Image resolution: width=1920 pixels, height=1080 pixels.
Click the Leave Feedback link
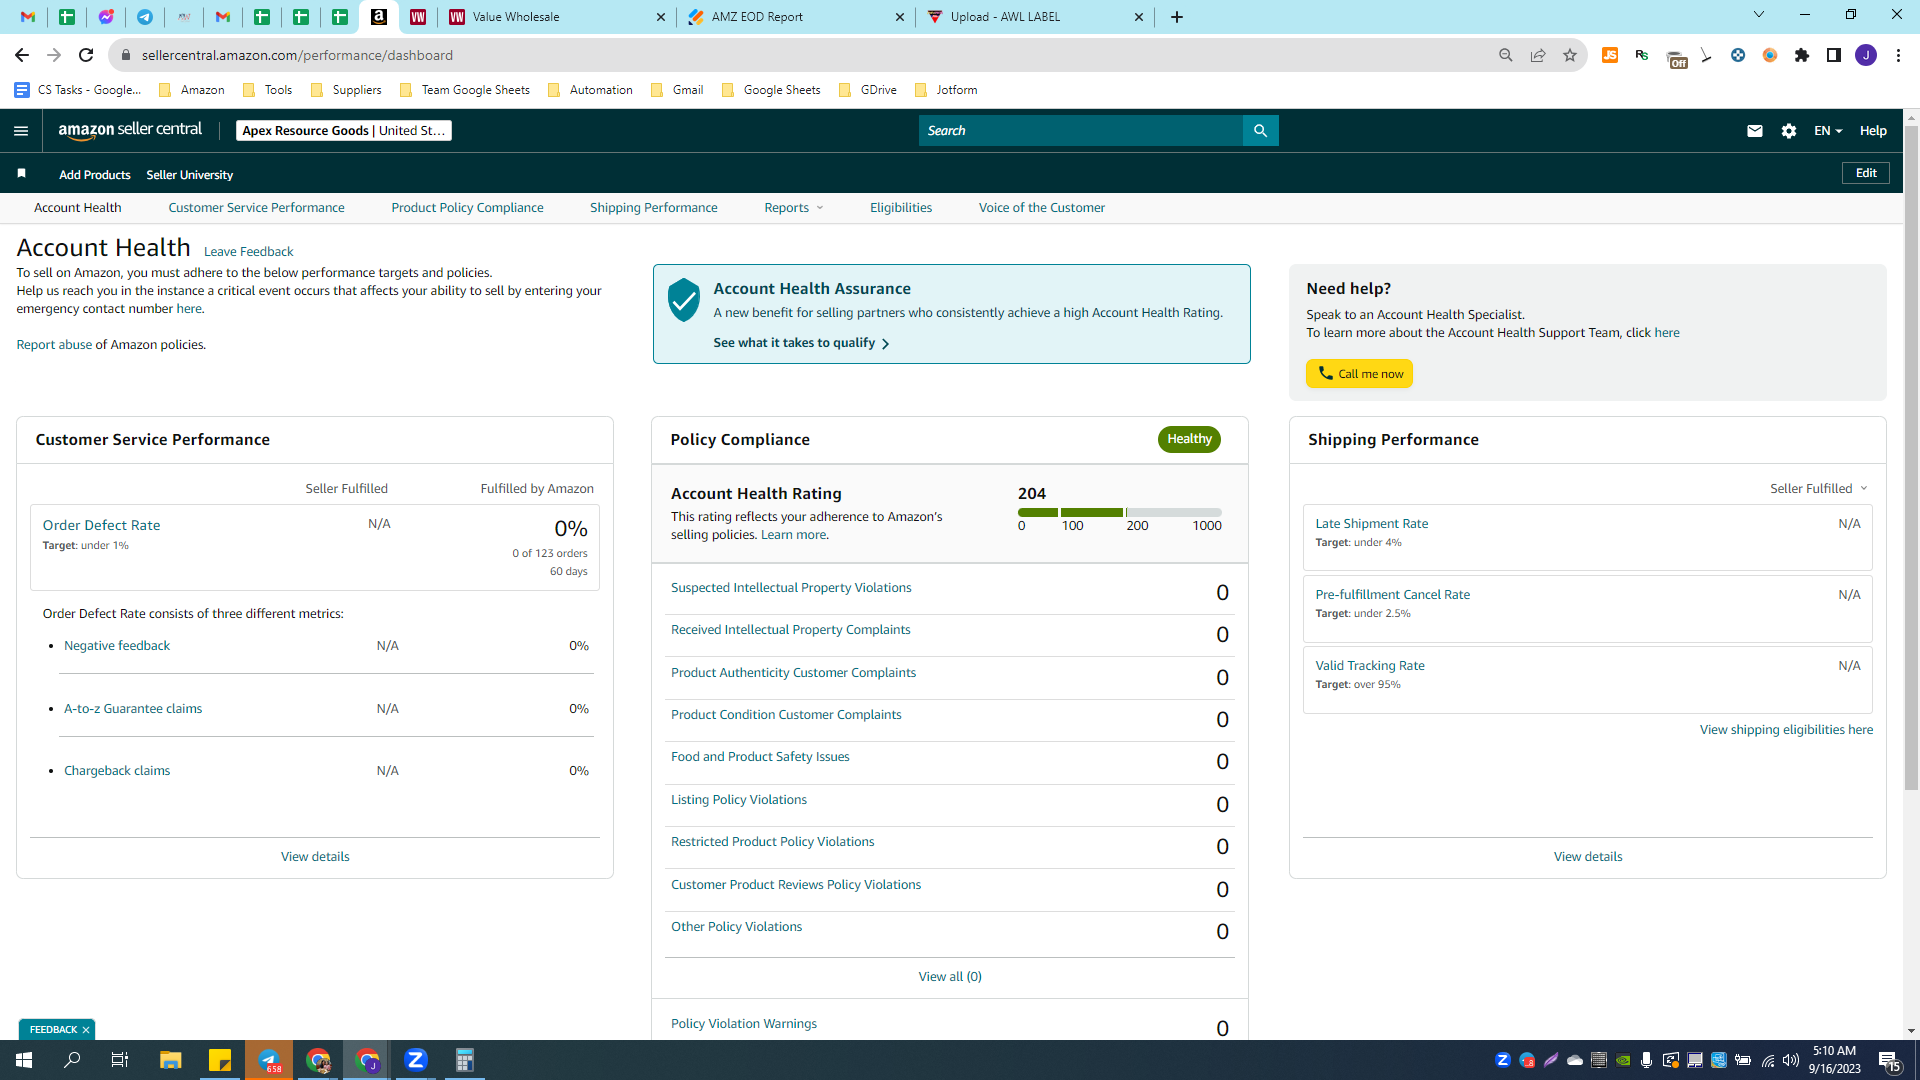pyautogui.click(x=248, y=251)
